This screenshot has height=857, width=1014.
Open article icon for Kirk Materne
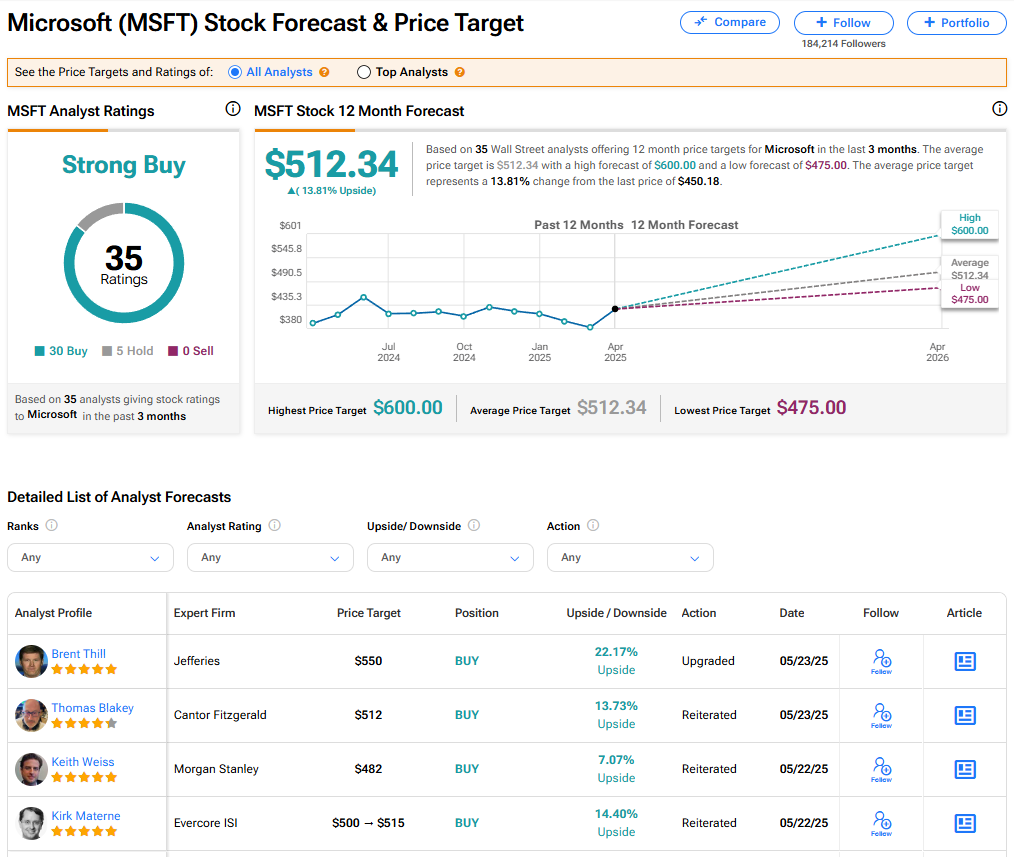(964, 823)
